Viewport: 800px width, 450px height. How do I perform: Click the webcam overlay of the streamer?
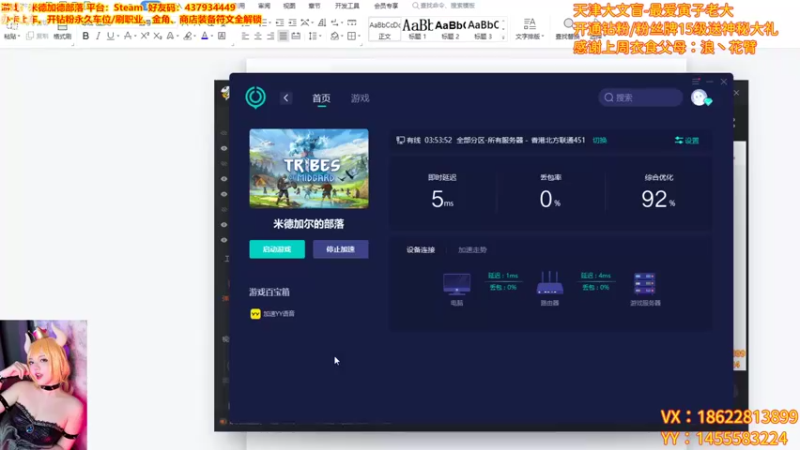[x=43, y=385]
